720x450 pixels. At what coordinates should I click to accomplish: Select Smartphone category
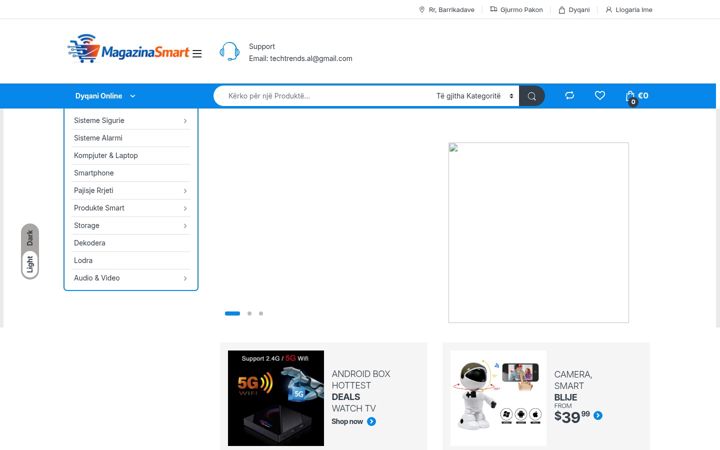coord(94,173)
